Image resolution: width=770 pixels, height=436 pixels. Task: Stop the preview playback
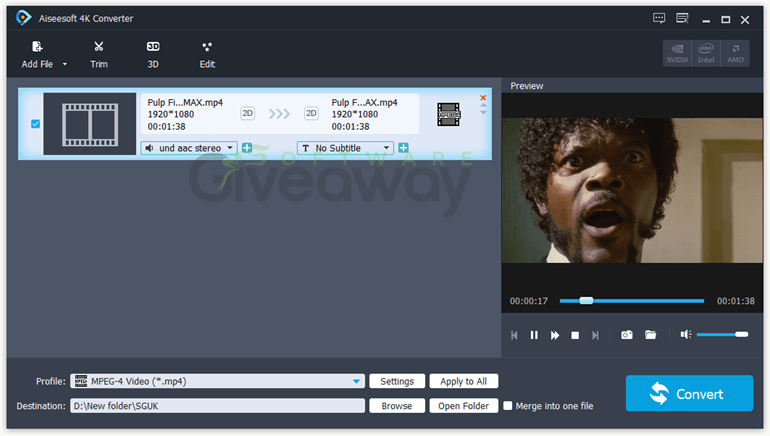[575, 335]
